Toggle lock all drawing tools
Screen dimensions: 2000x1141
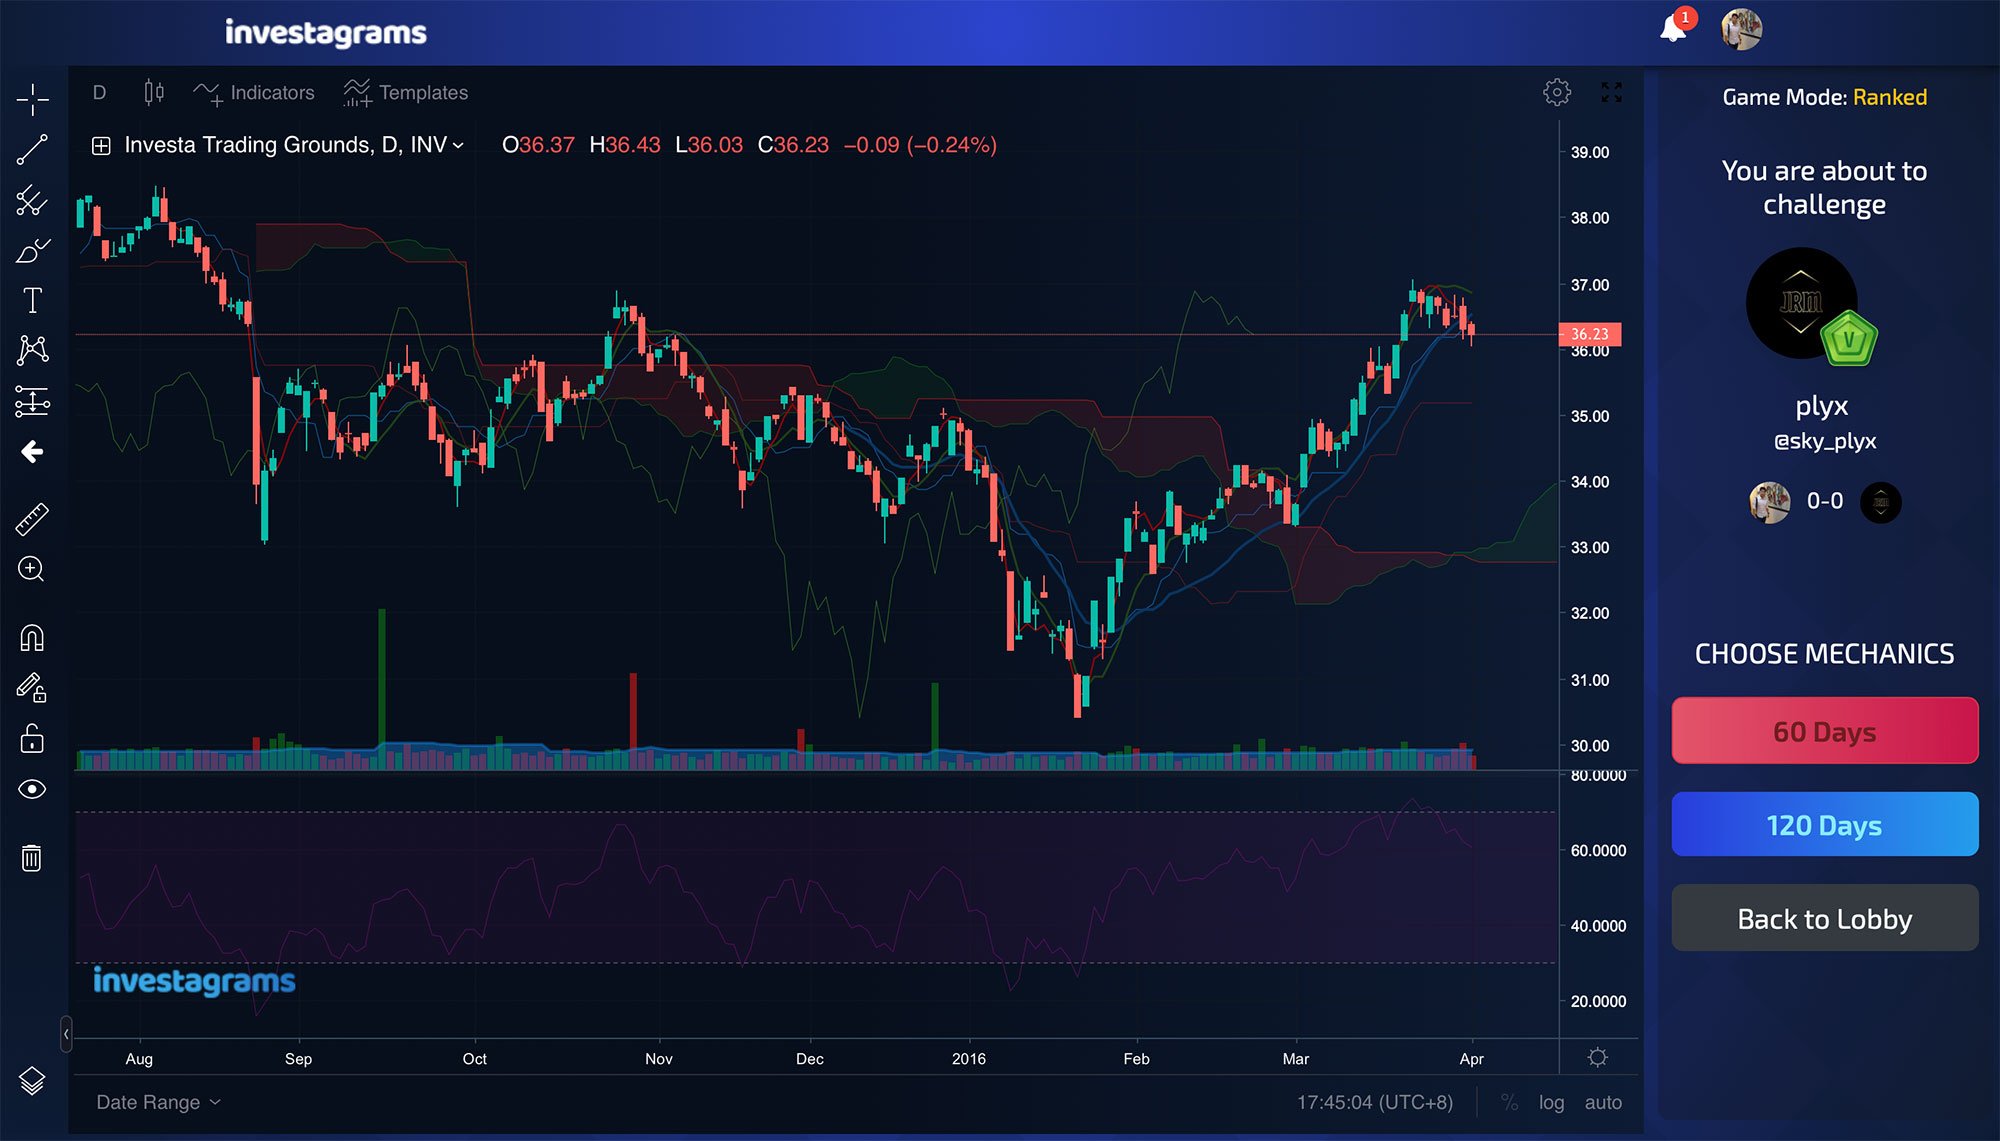(x=32, y=739)
